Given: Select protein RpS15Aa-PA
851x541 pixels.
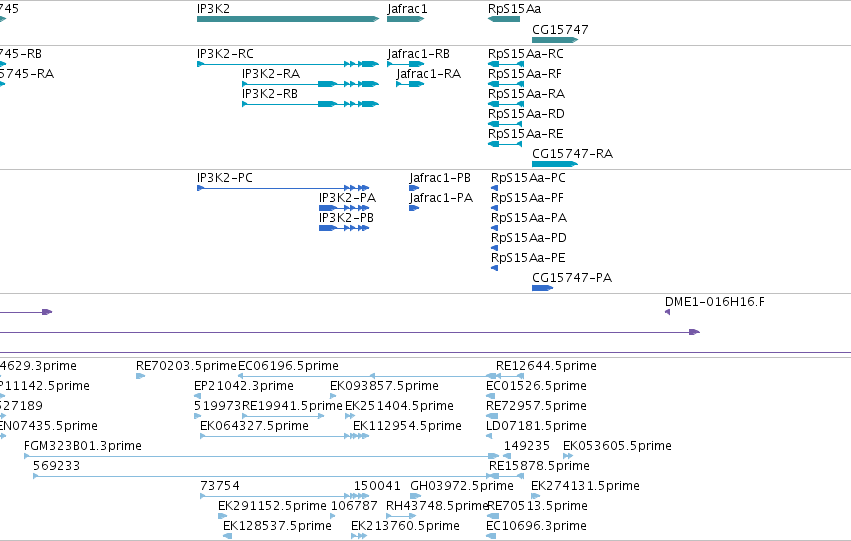Looking at the screenshot, I should 494,228.
